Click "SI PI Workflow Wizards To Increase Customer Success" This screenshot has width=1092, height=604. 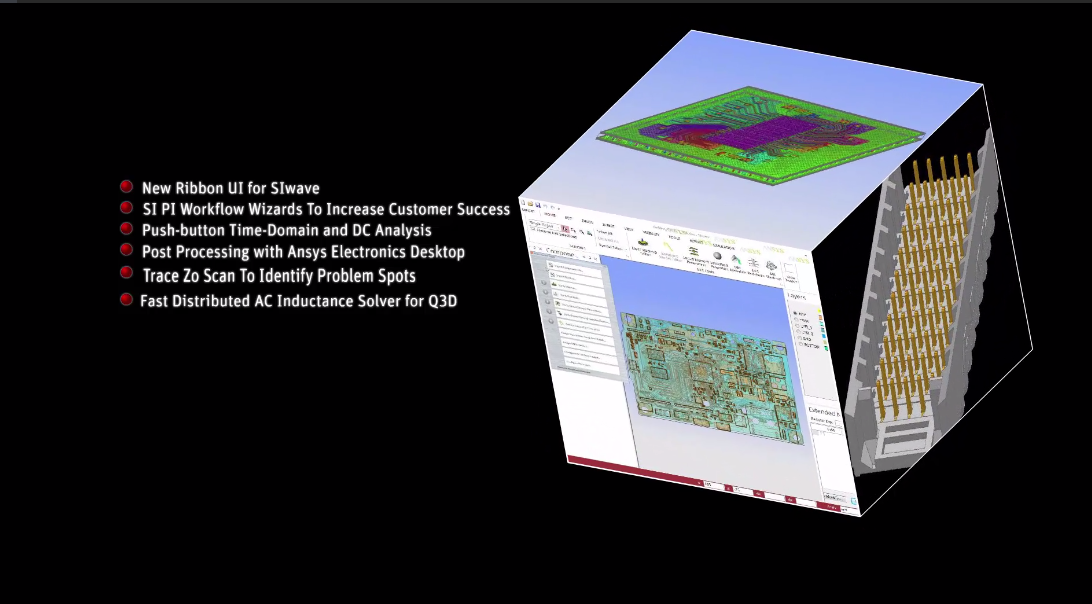[x=326, y=209]
